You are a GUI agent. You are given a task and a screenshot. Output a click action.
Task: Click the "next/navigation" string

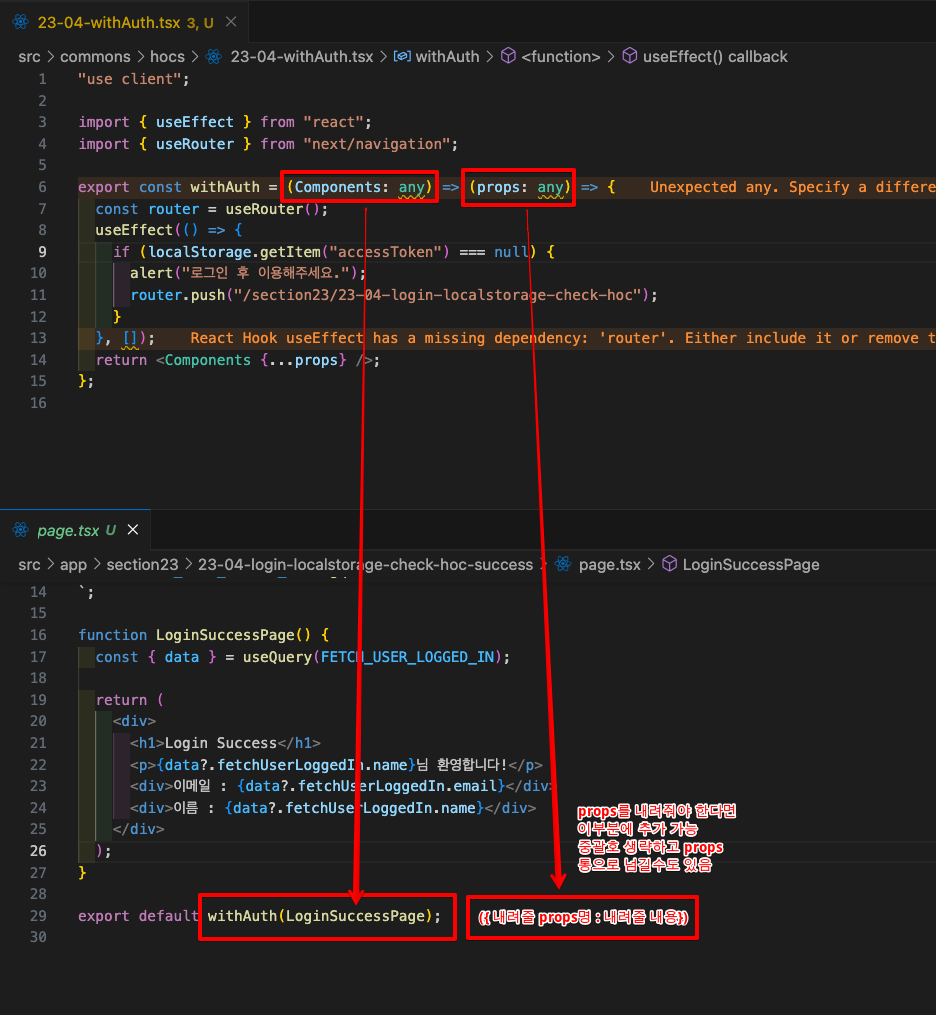376,144
